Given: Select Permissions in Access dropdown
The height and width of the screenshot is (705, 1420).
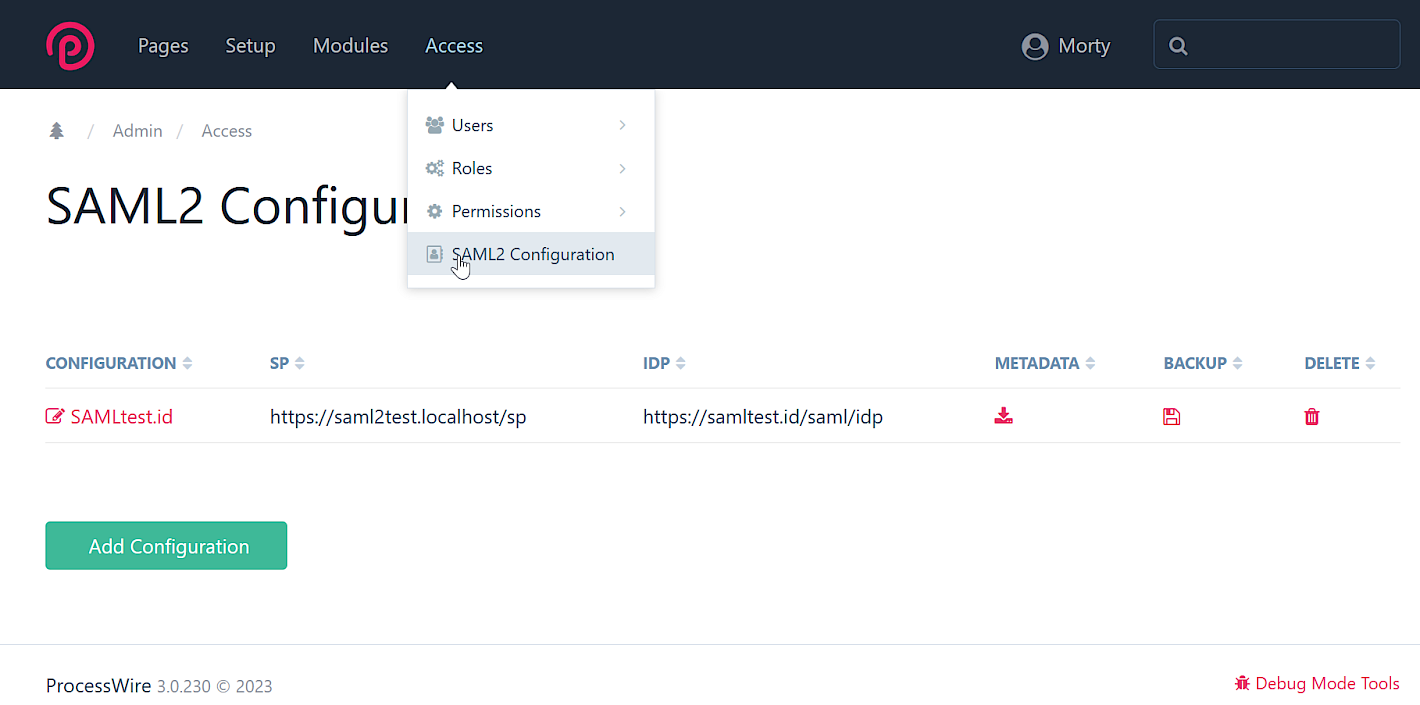Looking at the screenshot, I should [531, 211].
